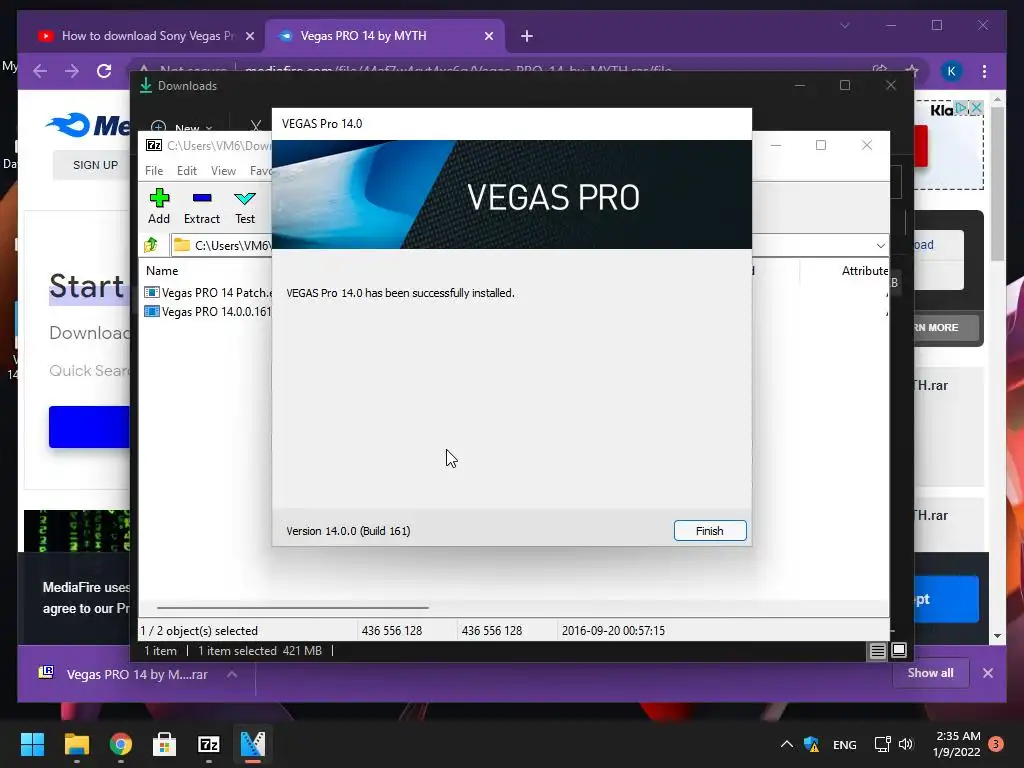Close the ad with X icon

(x=975, y=108)
